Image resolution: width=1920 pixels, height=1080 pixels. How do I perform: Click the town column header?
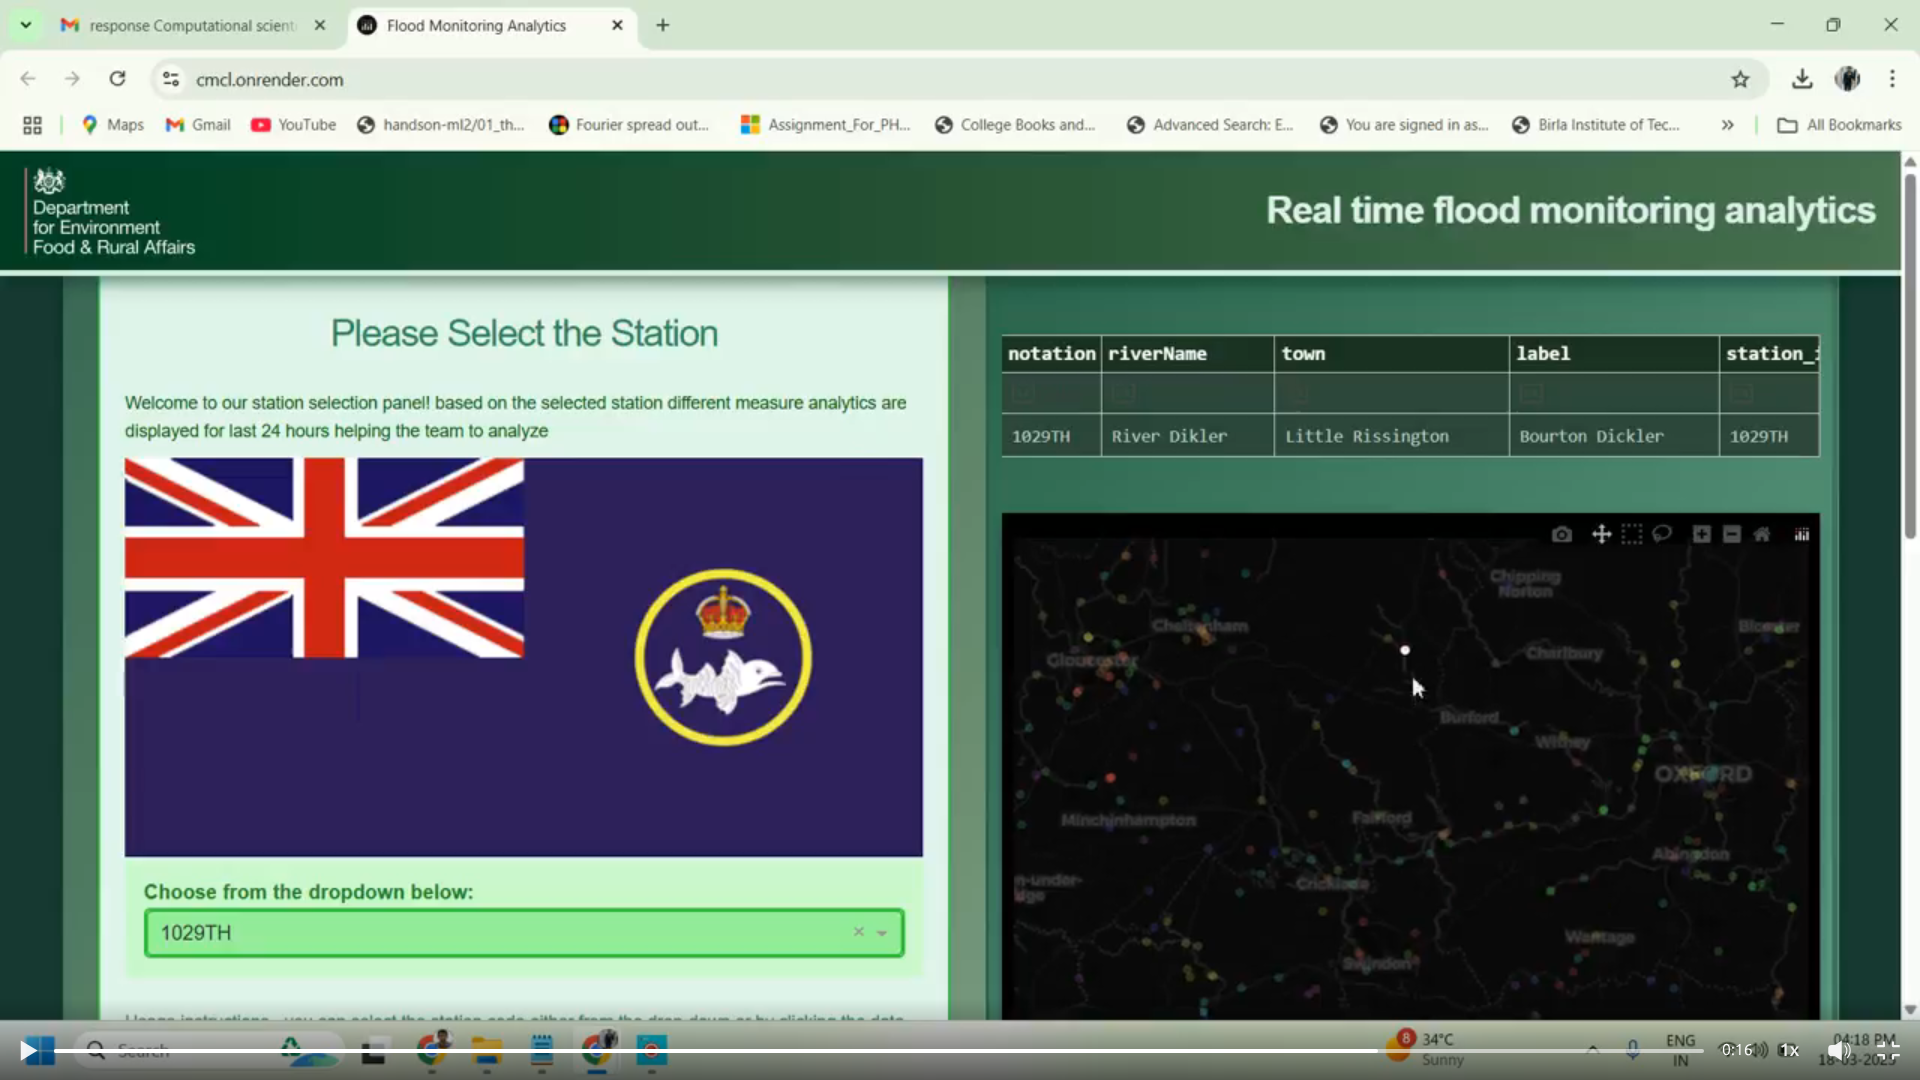[1391, 354]
